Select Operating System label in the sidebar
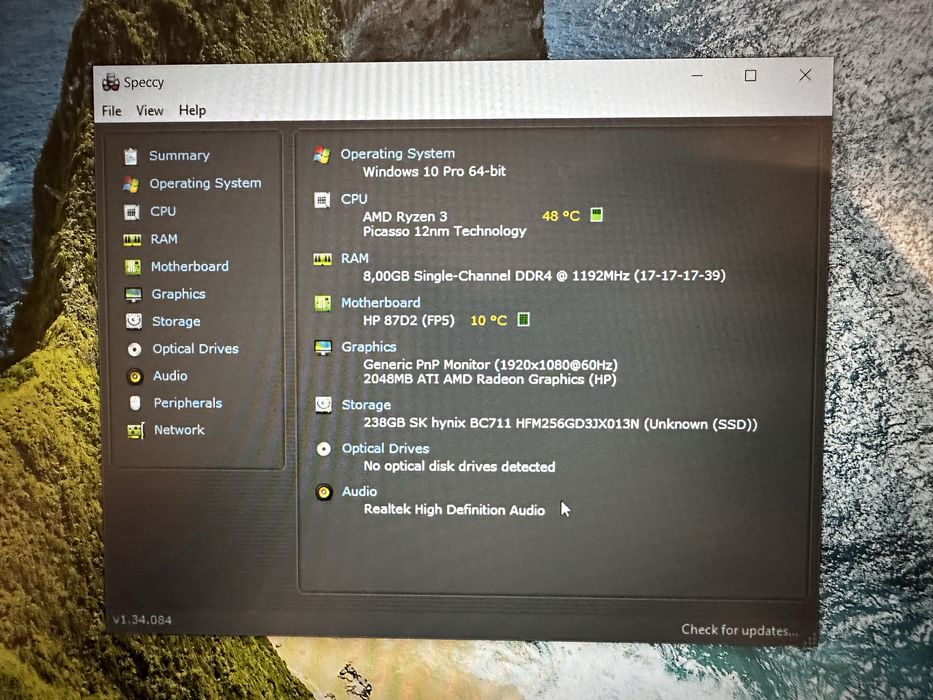Viewport: 933px width, 700px height. (x=205, y=183)
